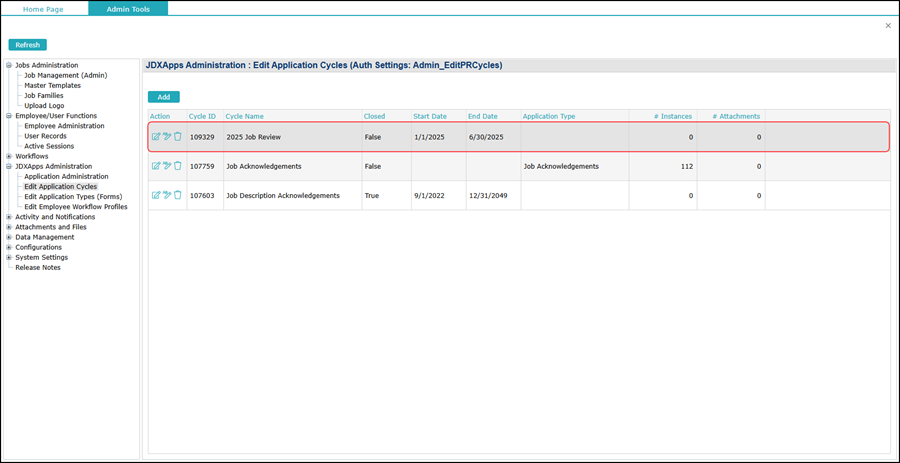The image size is (900, 463).
Task: Open Release Notes in the sidebar
Action: pos(38,268)
